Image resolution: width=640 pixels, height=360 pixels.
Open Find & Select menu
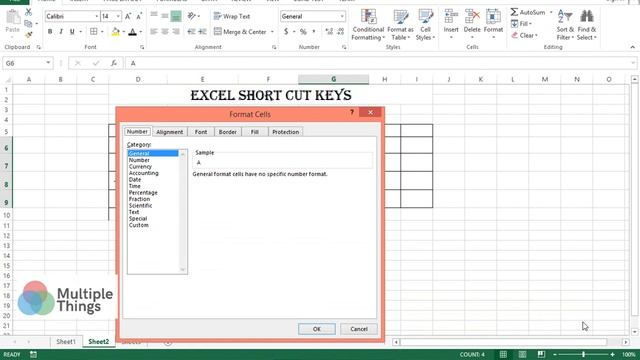coord(587,24)
